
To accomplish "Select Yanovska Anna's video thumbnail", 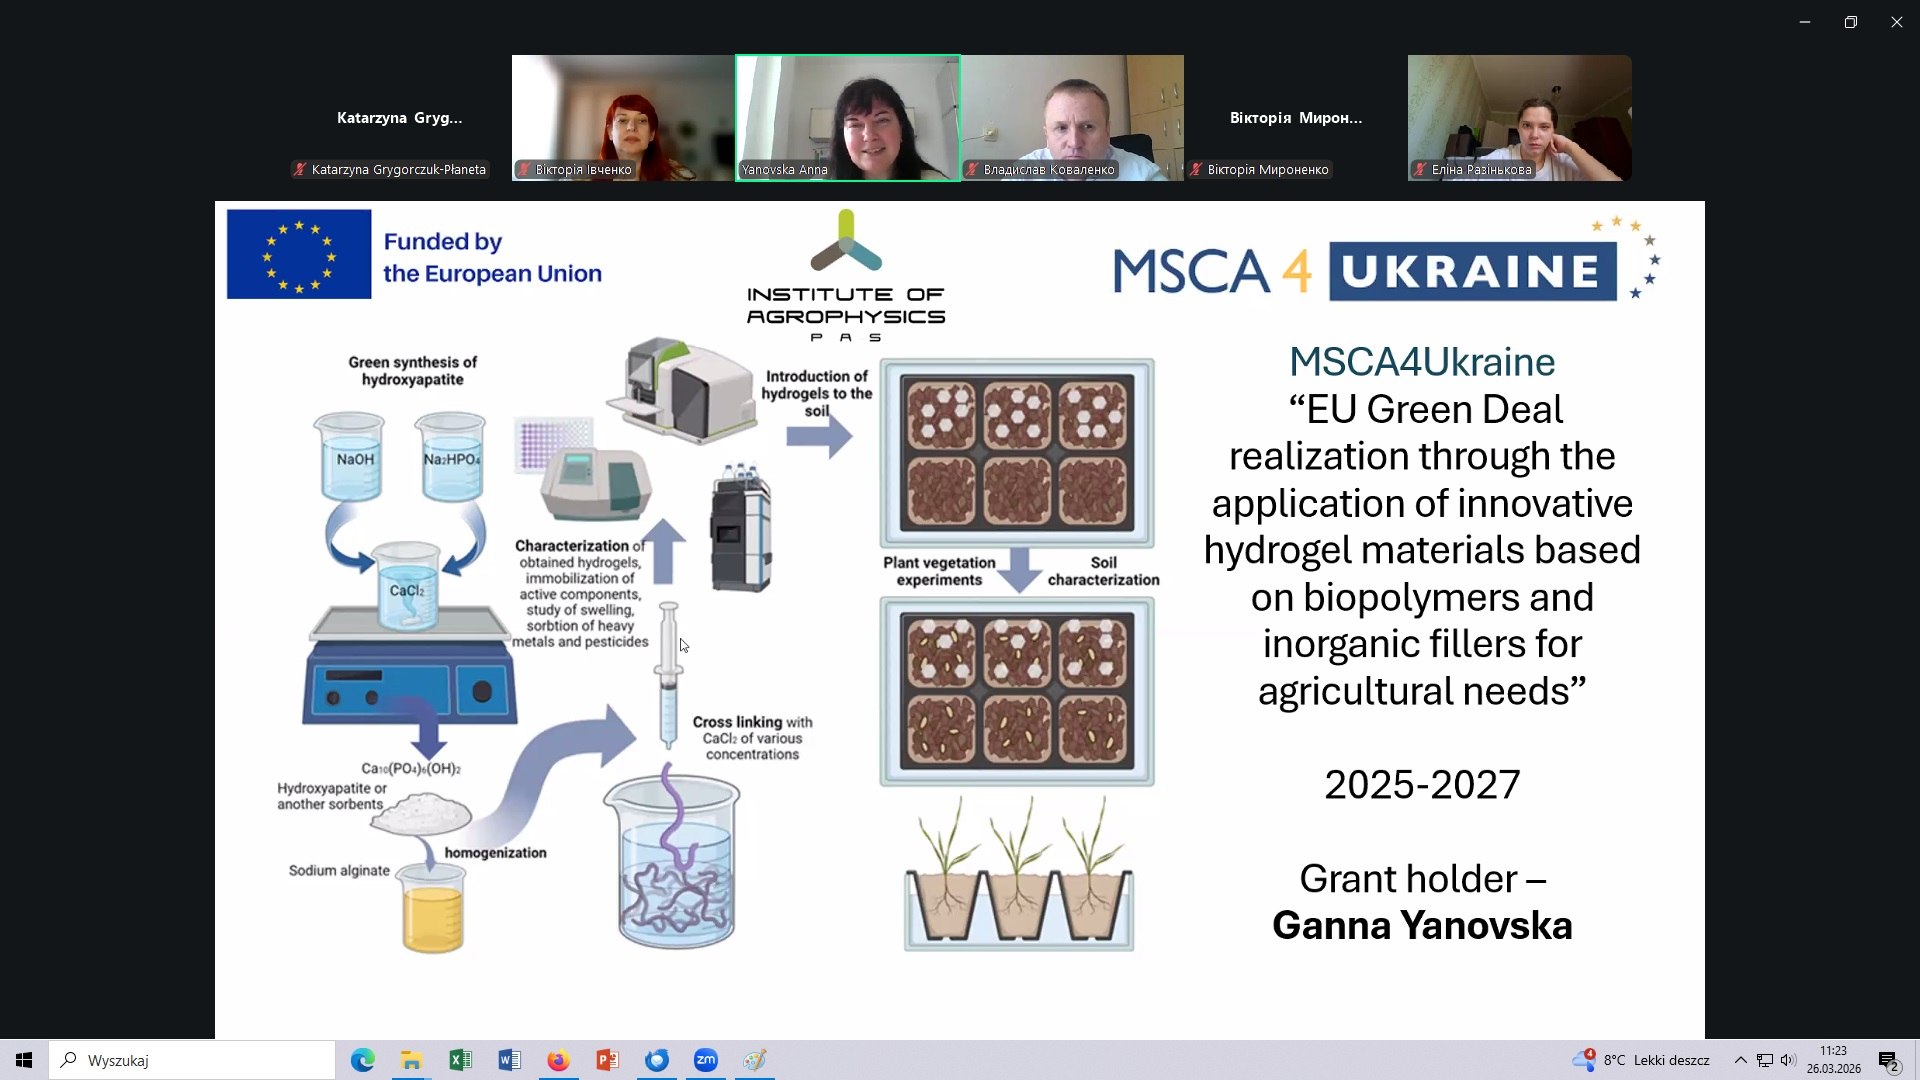I will click(848, 118).
